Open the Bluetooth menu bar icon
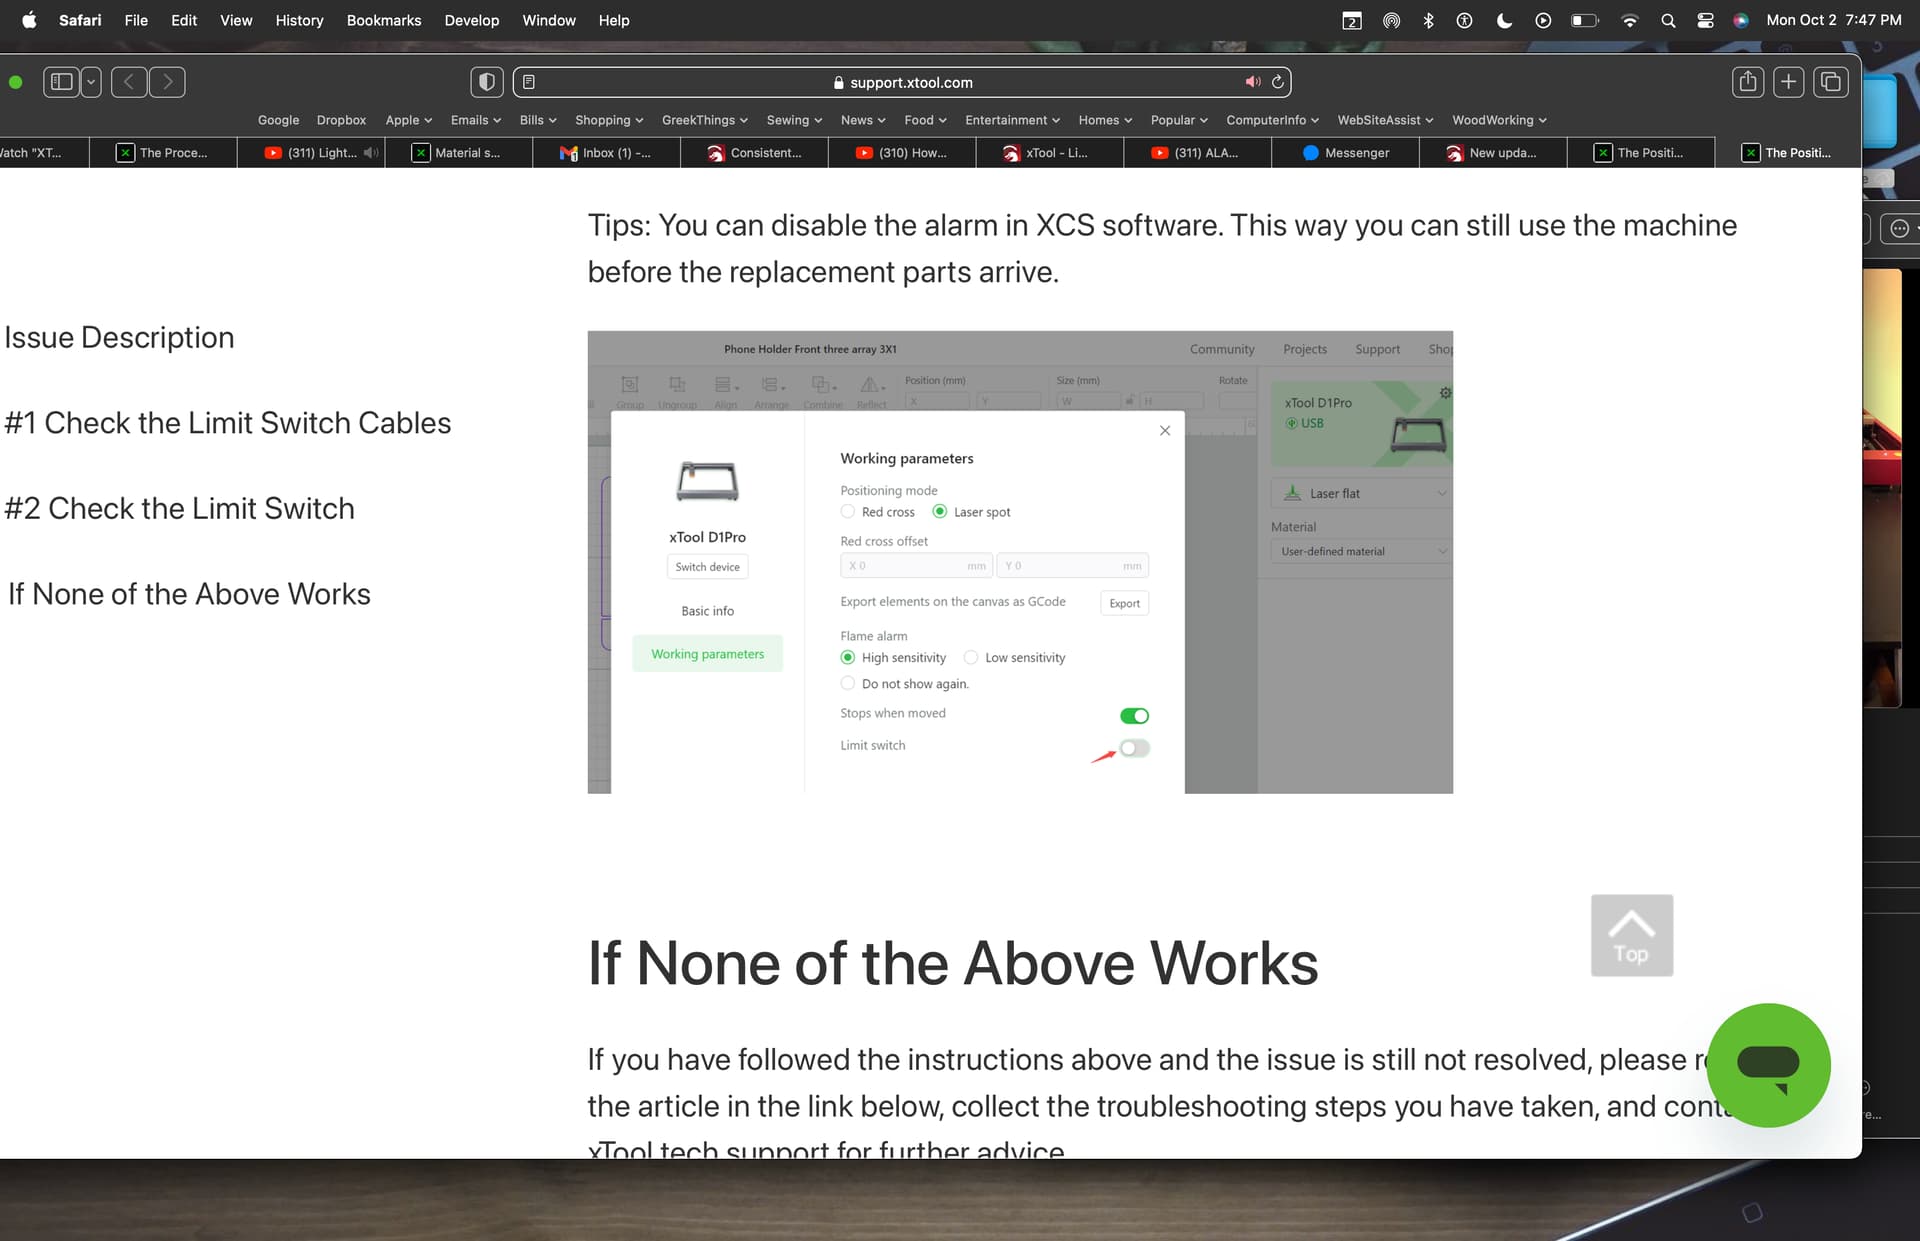 point(1428,20)
